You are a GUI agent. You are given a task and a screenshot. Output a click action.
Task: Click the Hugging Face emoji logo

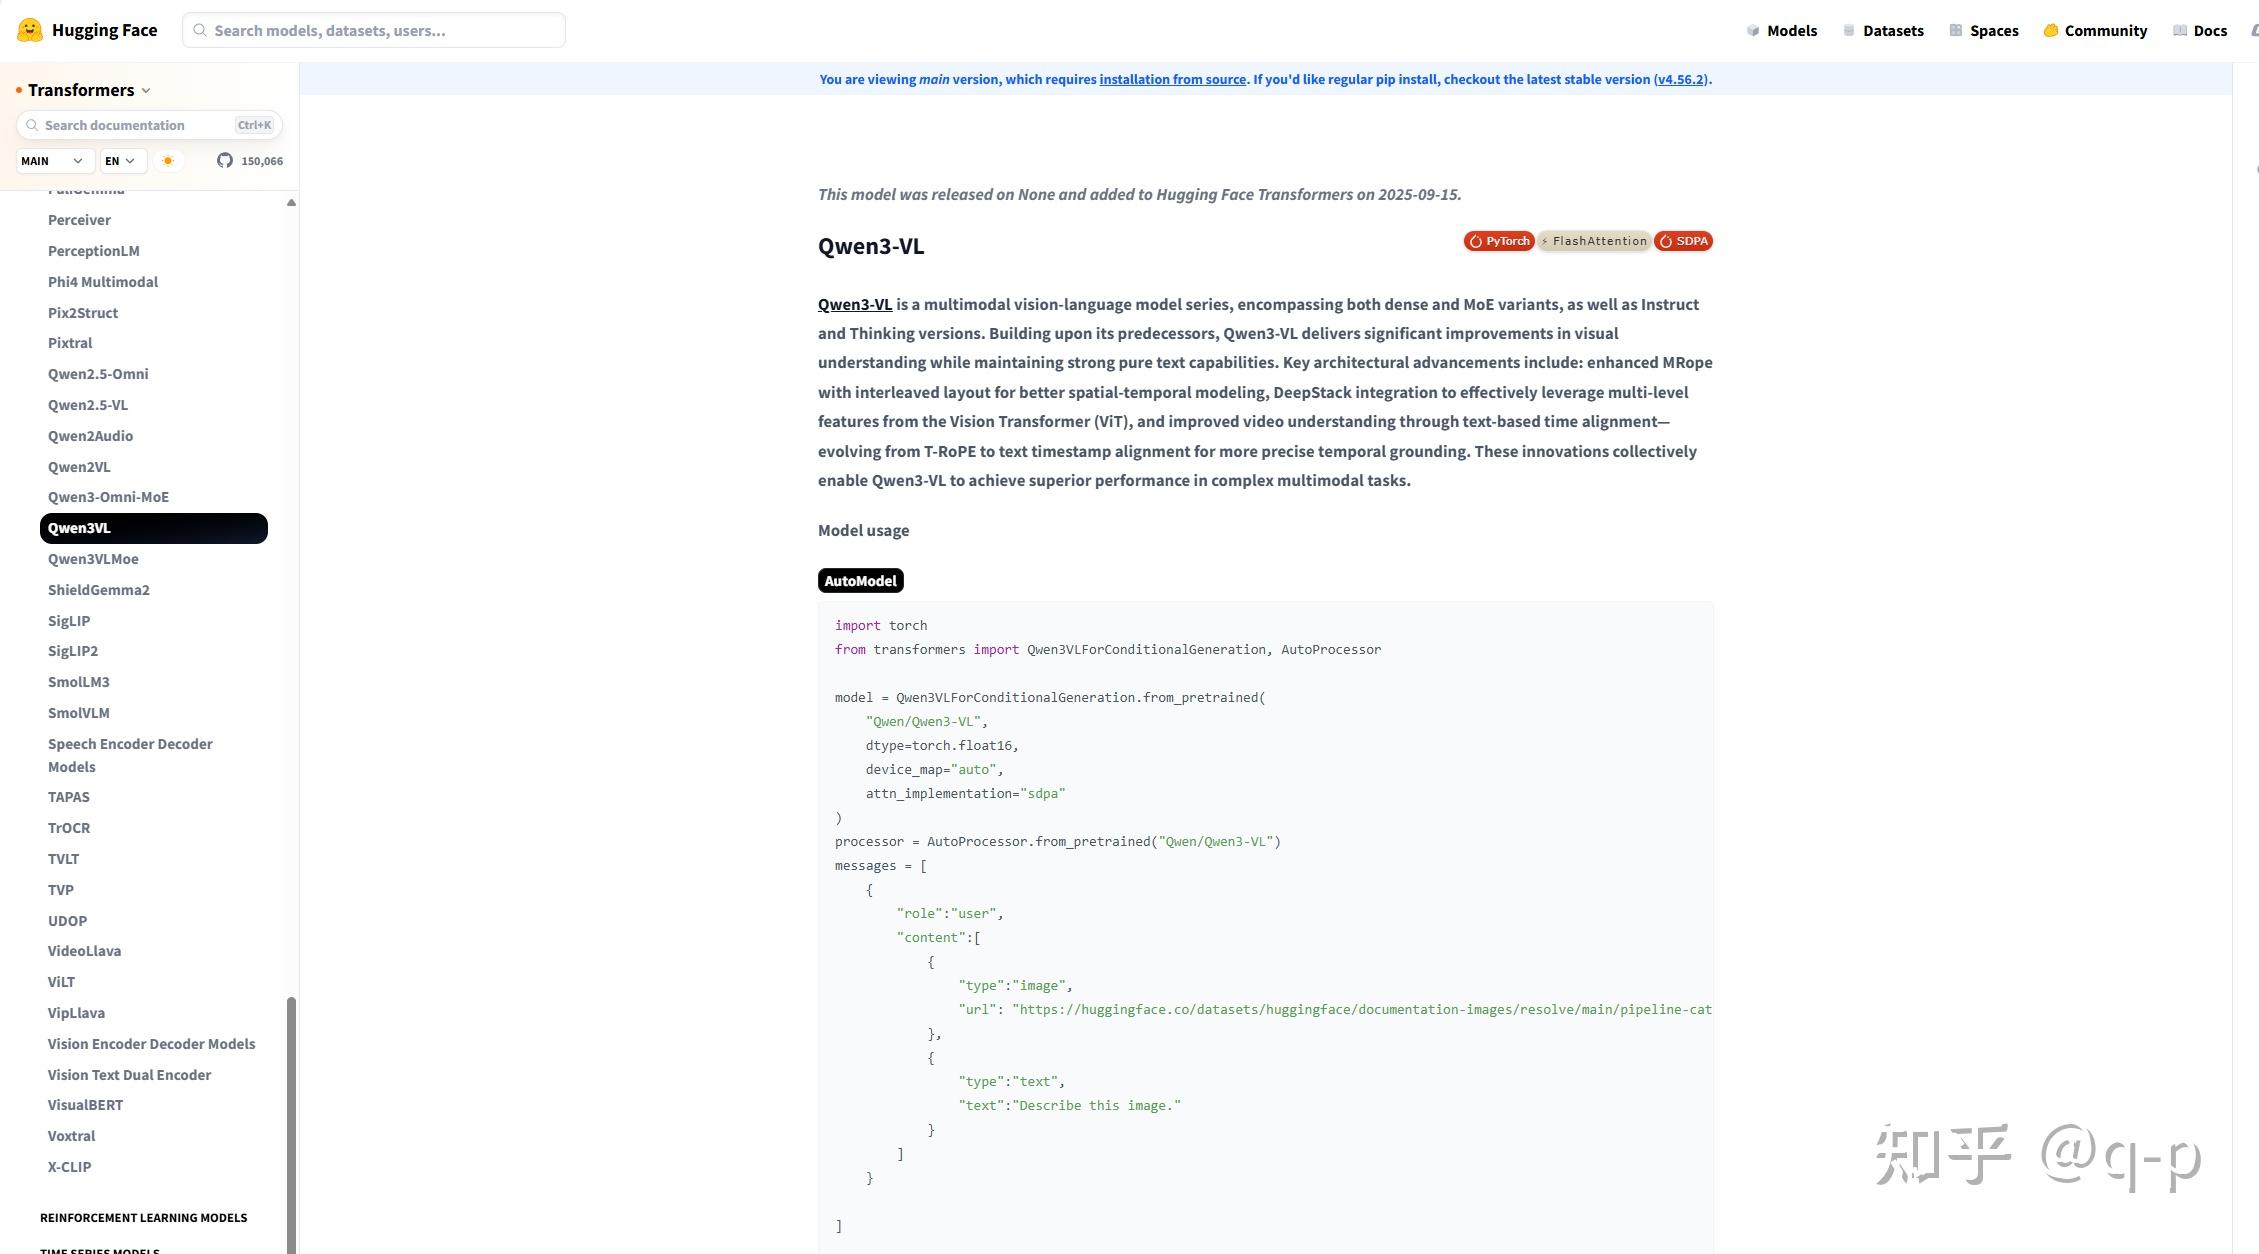click(30, 30)
